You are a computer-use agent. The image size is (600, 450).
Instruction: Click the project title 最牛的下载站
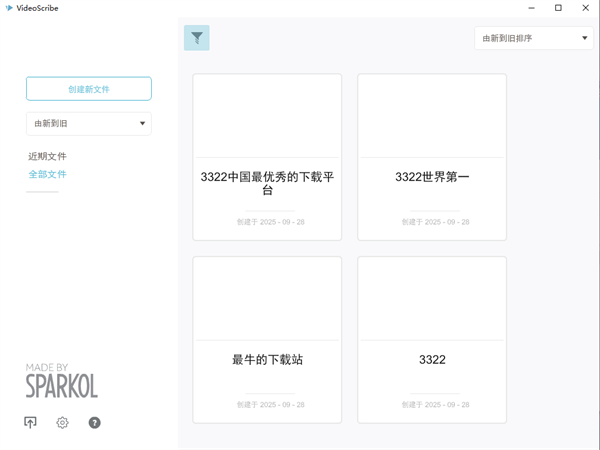click(267, 359)
